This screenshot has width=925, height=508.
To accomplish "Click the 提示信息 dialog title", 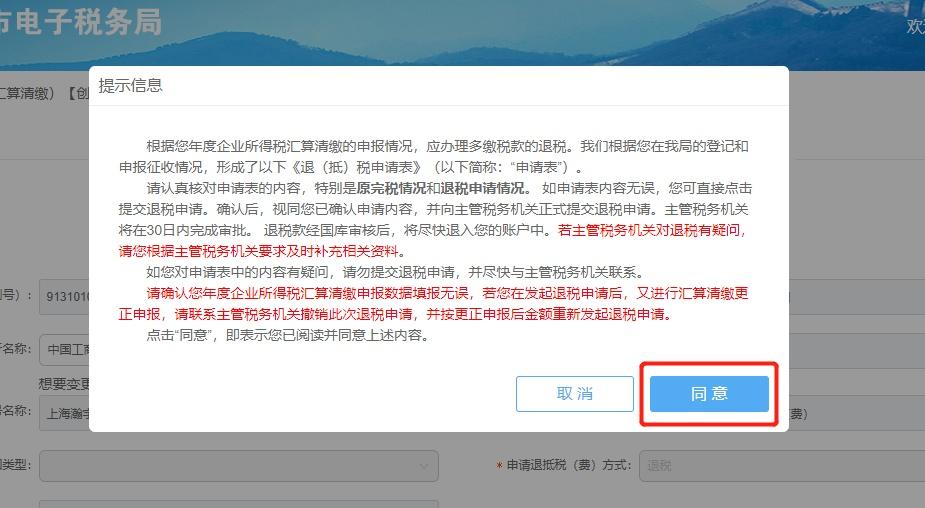I will click(x=130, y=86).
